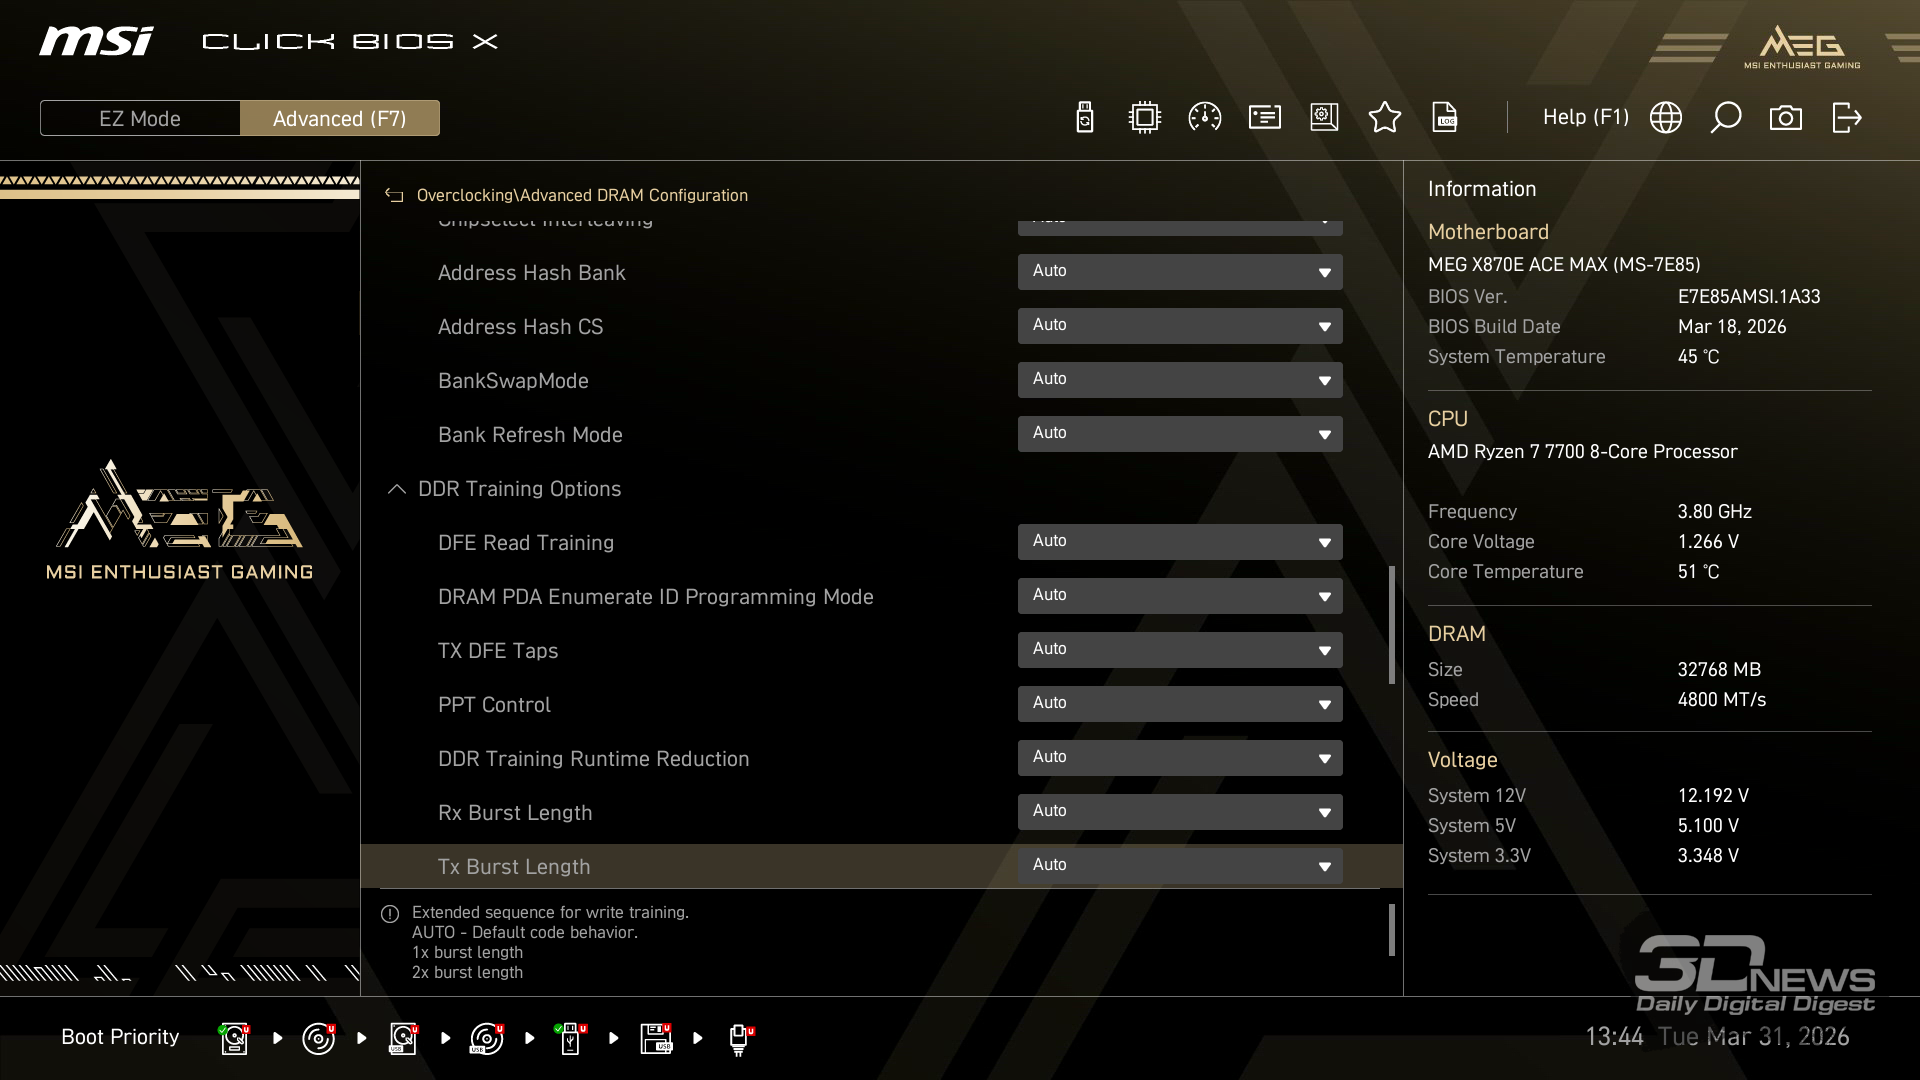1920x1080 pixels.
Task: Open the PPT Control dropdown
Action: [1179, 704]
